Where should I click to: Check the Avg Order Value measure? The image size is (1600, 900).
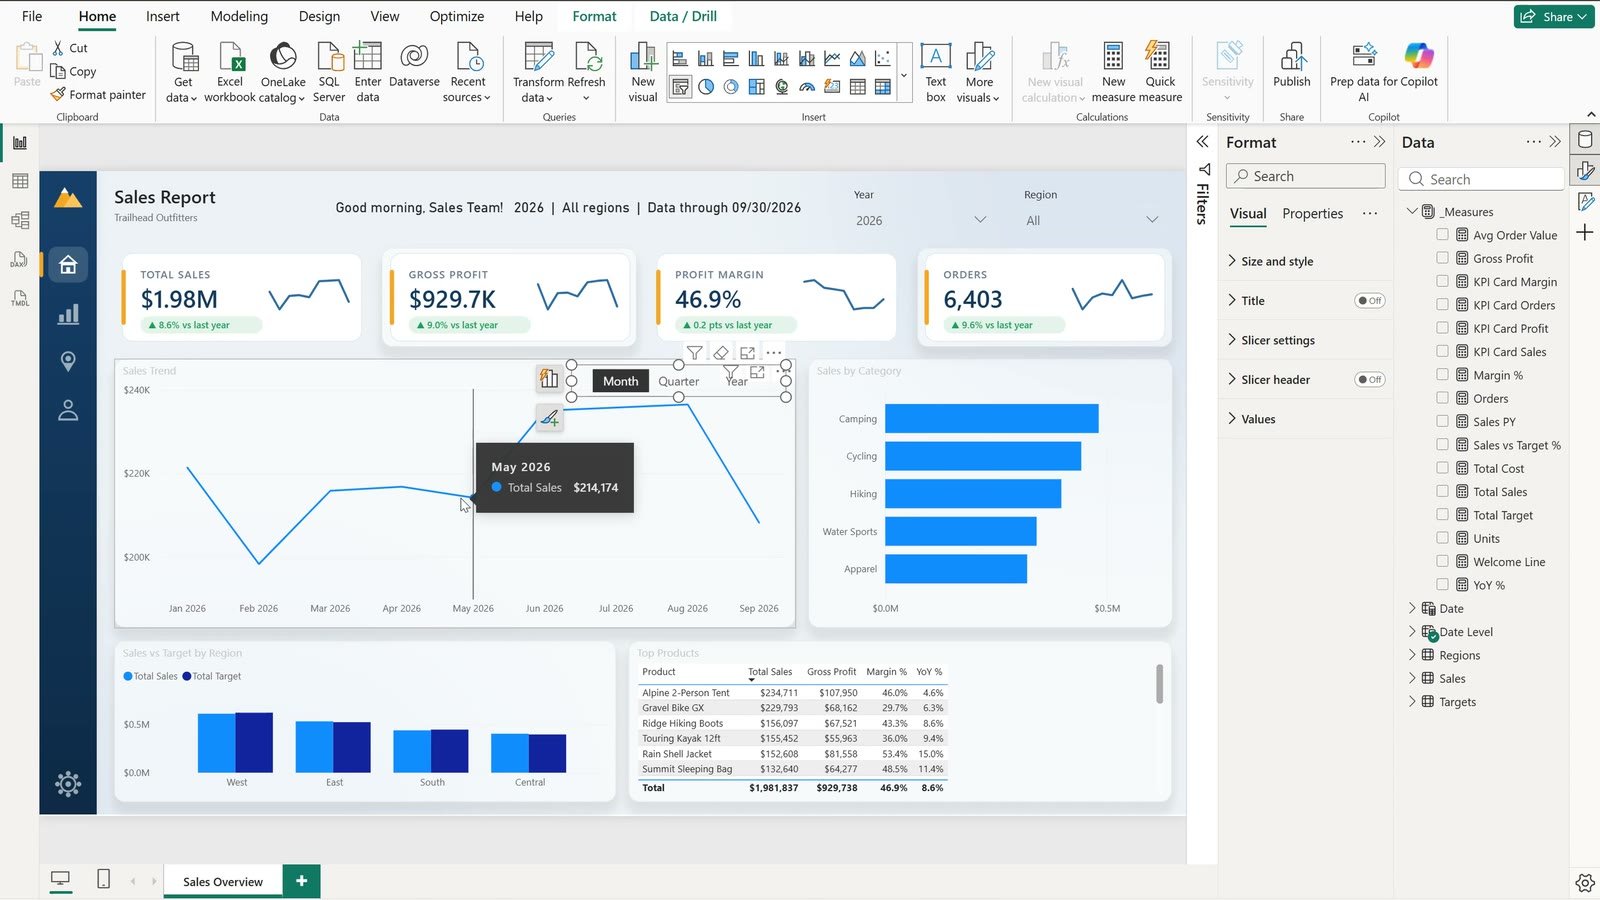1442,235
